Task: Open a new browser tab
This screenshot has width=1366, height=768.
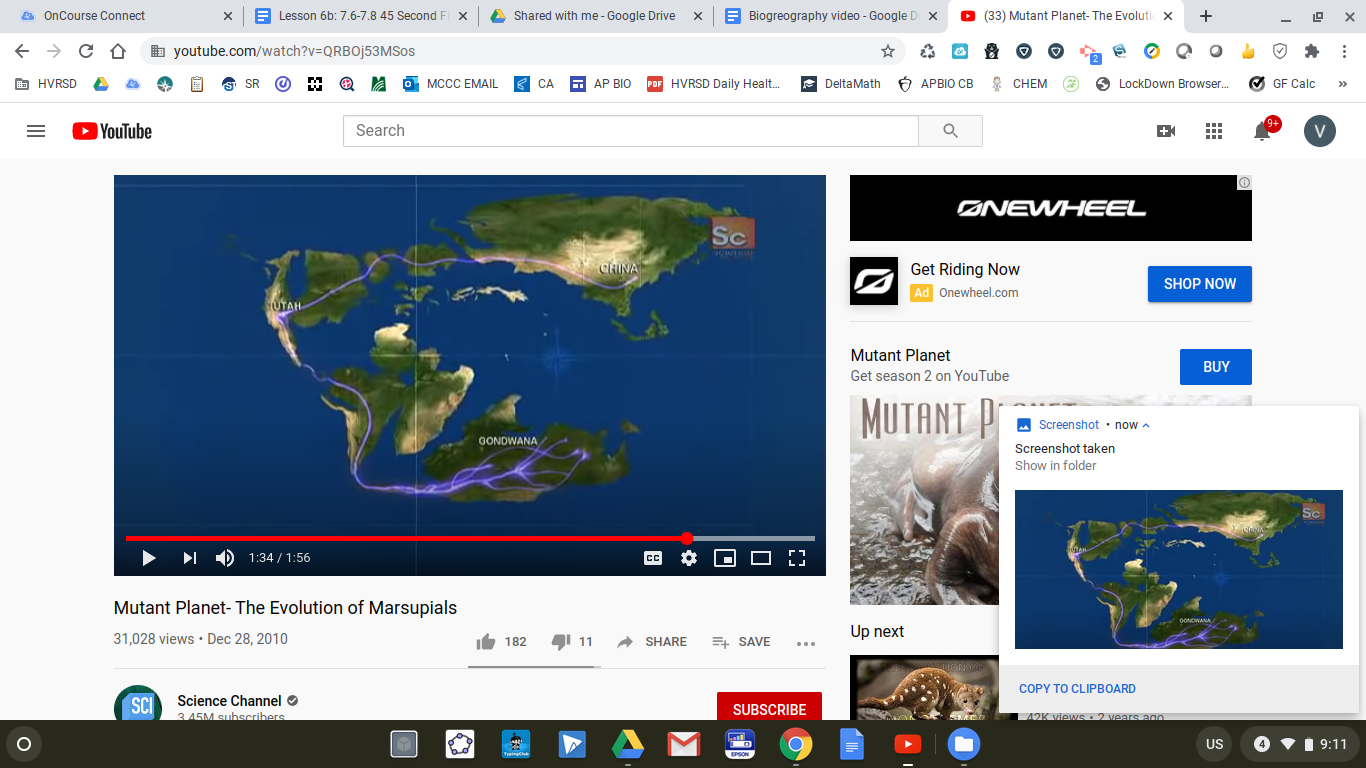Action: coord(1206,16)
